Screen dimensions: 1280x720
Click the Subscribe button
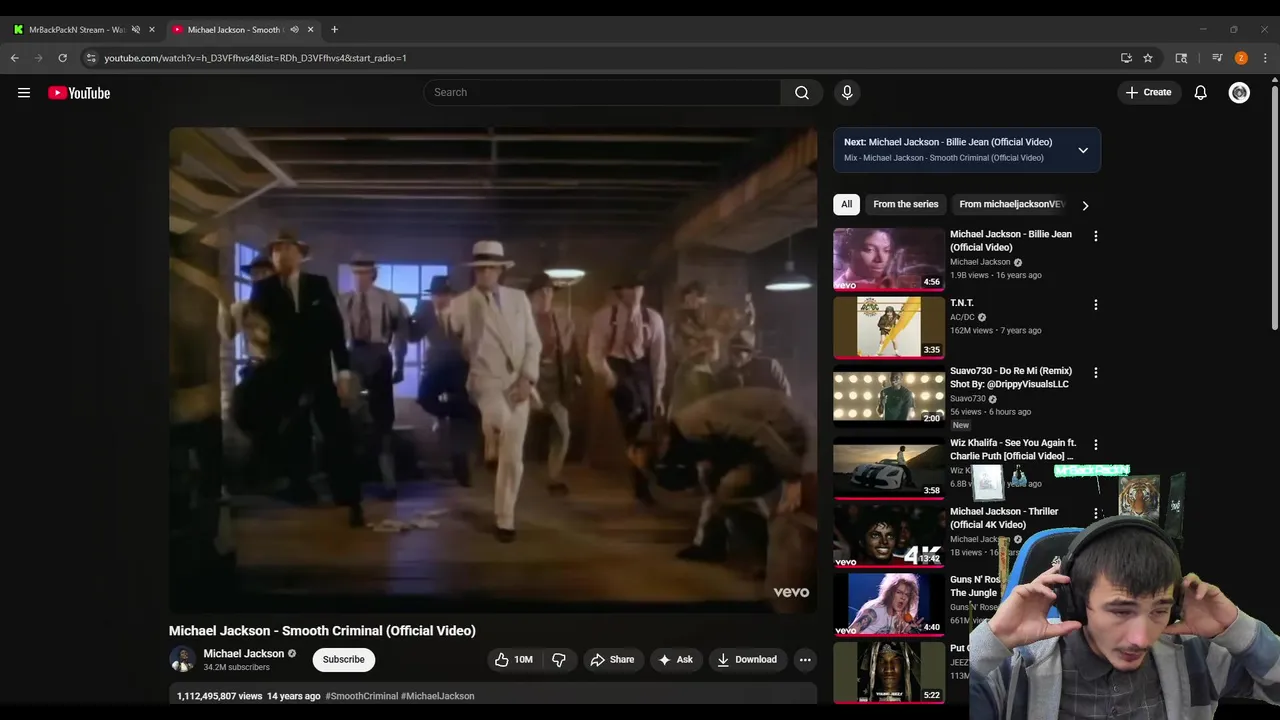[x=343, y=659]
